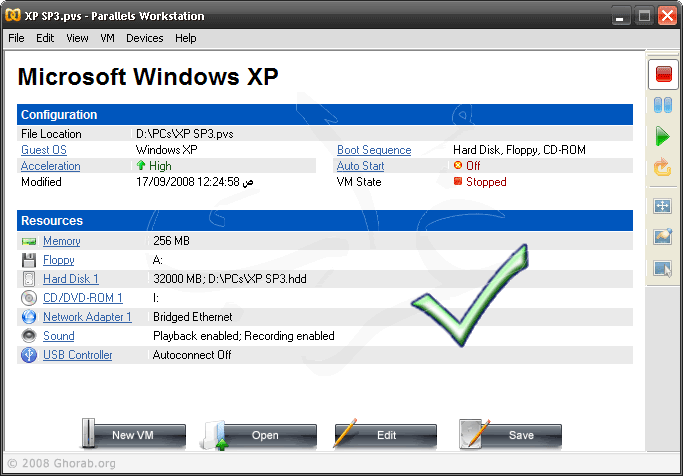This screenshot has height=476, width=683.
Task: Open the VM menu
Action: (x=107, y=38)
